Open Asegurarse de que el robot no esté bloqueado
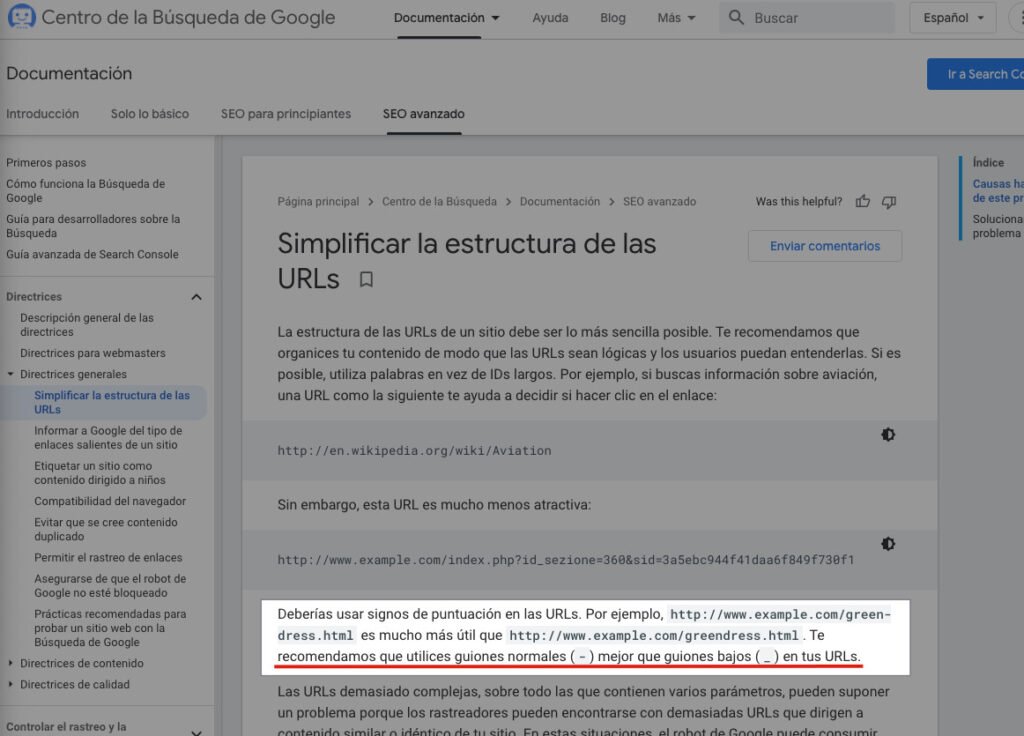The height and width of the screenshot is (736, 1024). pos(110,586)
